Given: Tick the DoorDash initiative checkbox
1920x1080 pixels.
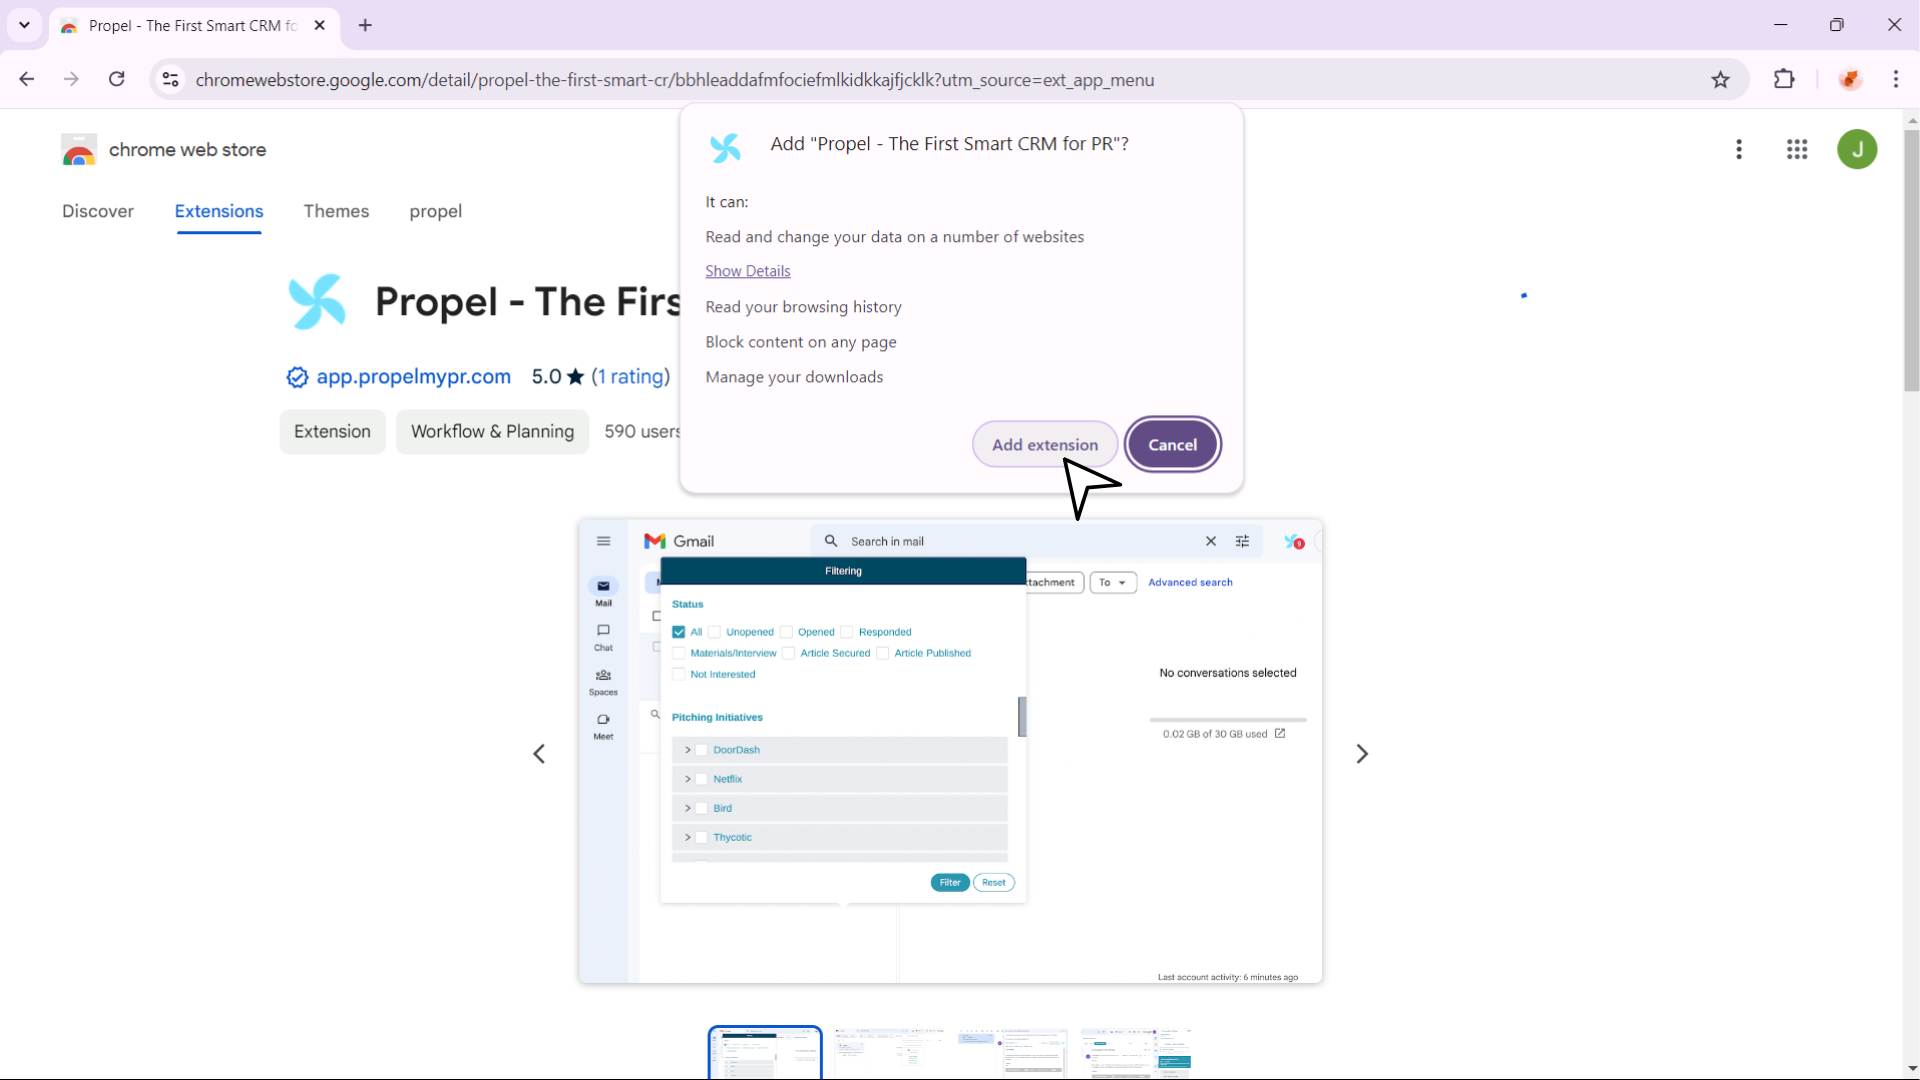Looking at the screenshot, I should 702,750.
